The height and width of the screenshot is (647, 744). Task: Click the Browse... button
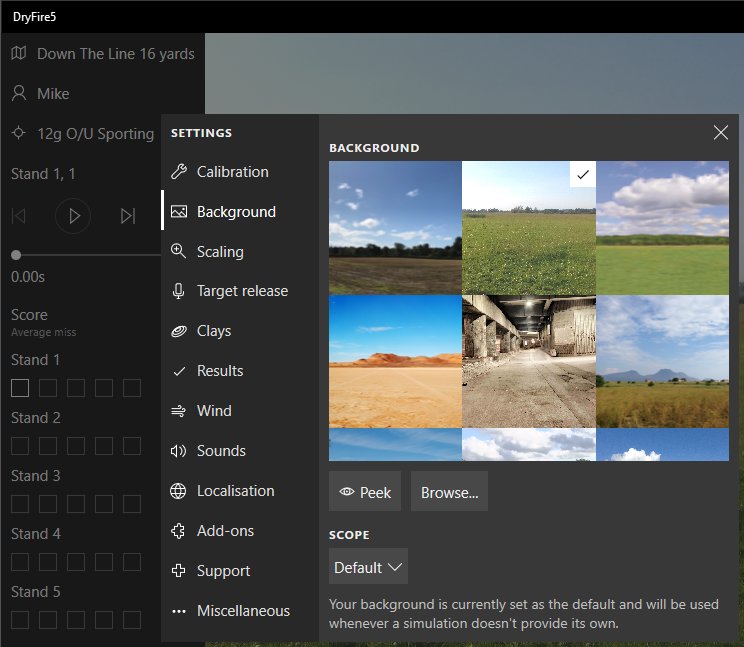(449, 492)
